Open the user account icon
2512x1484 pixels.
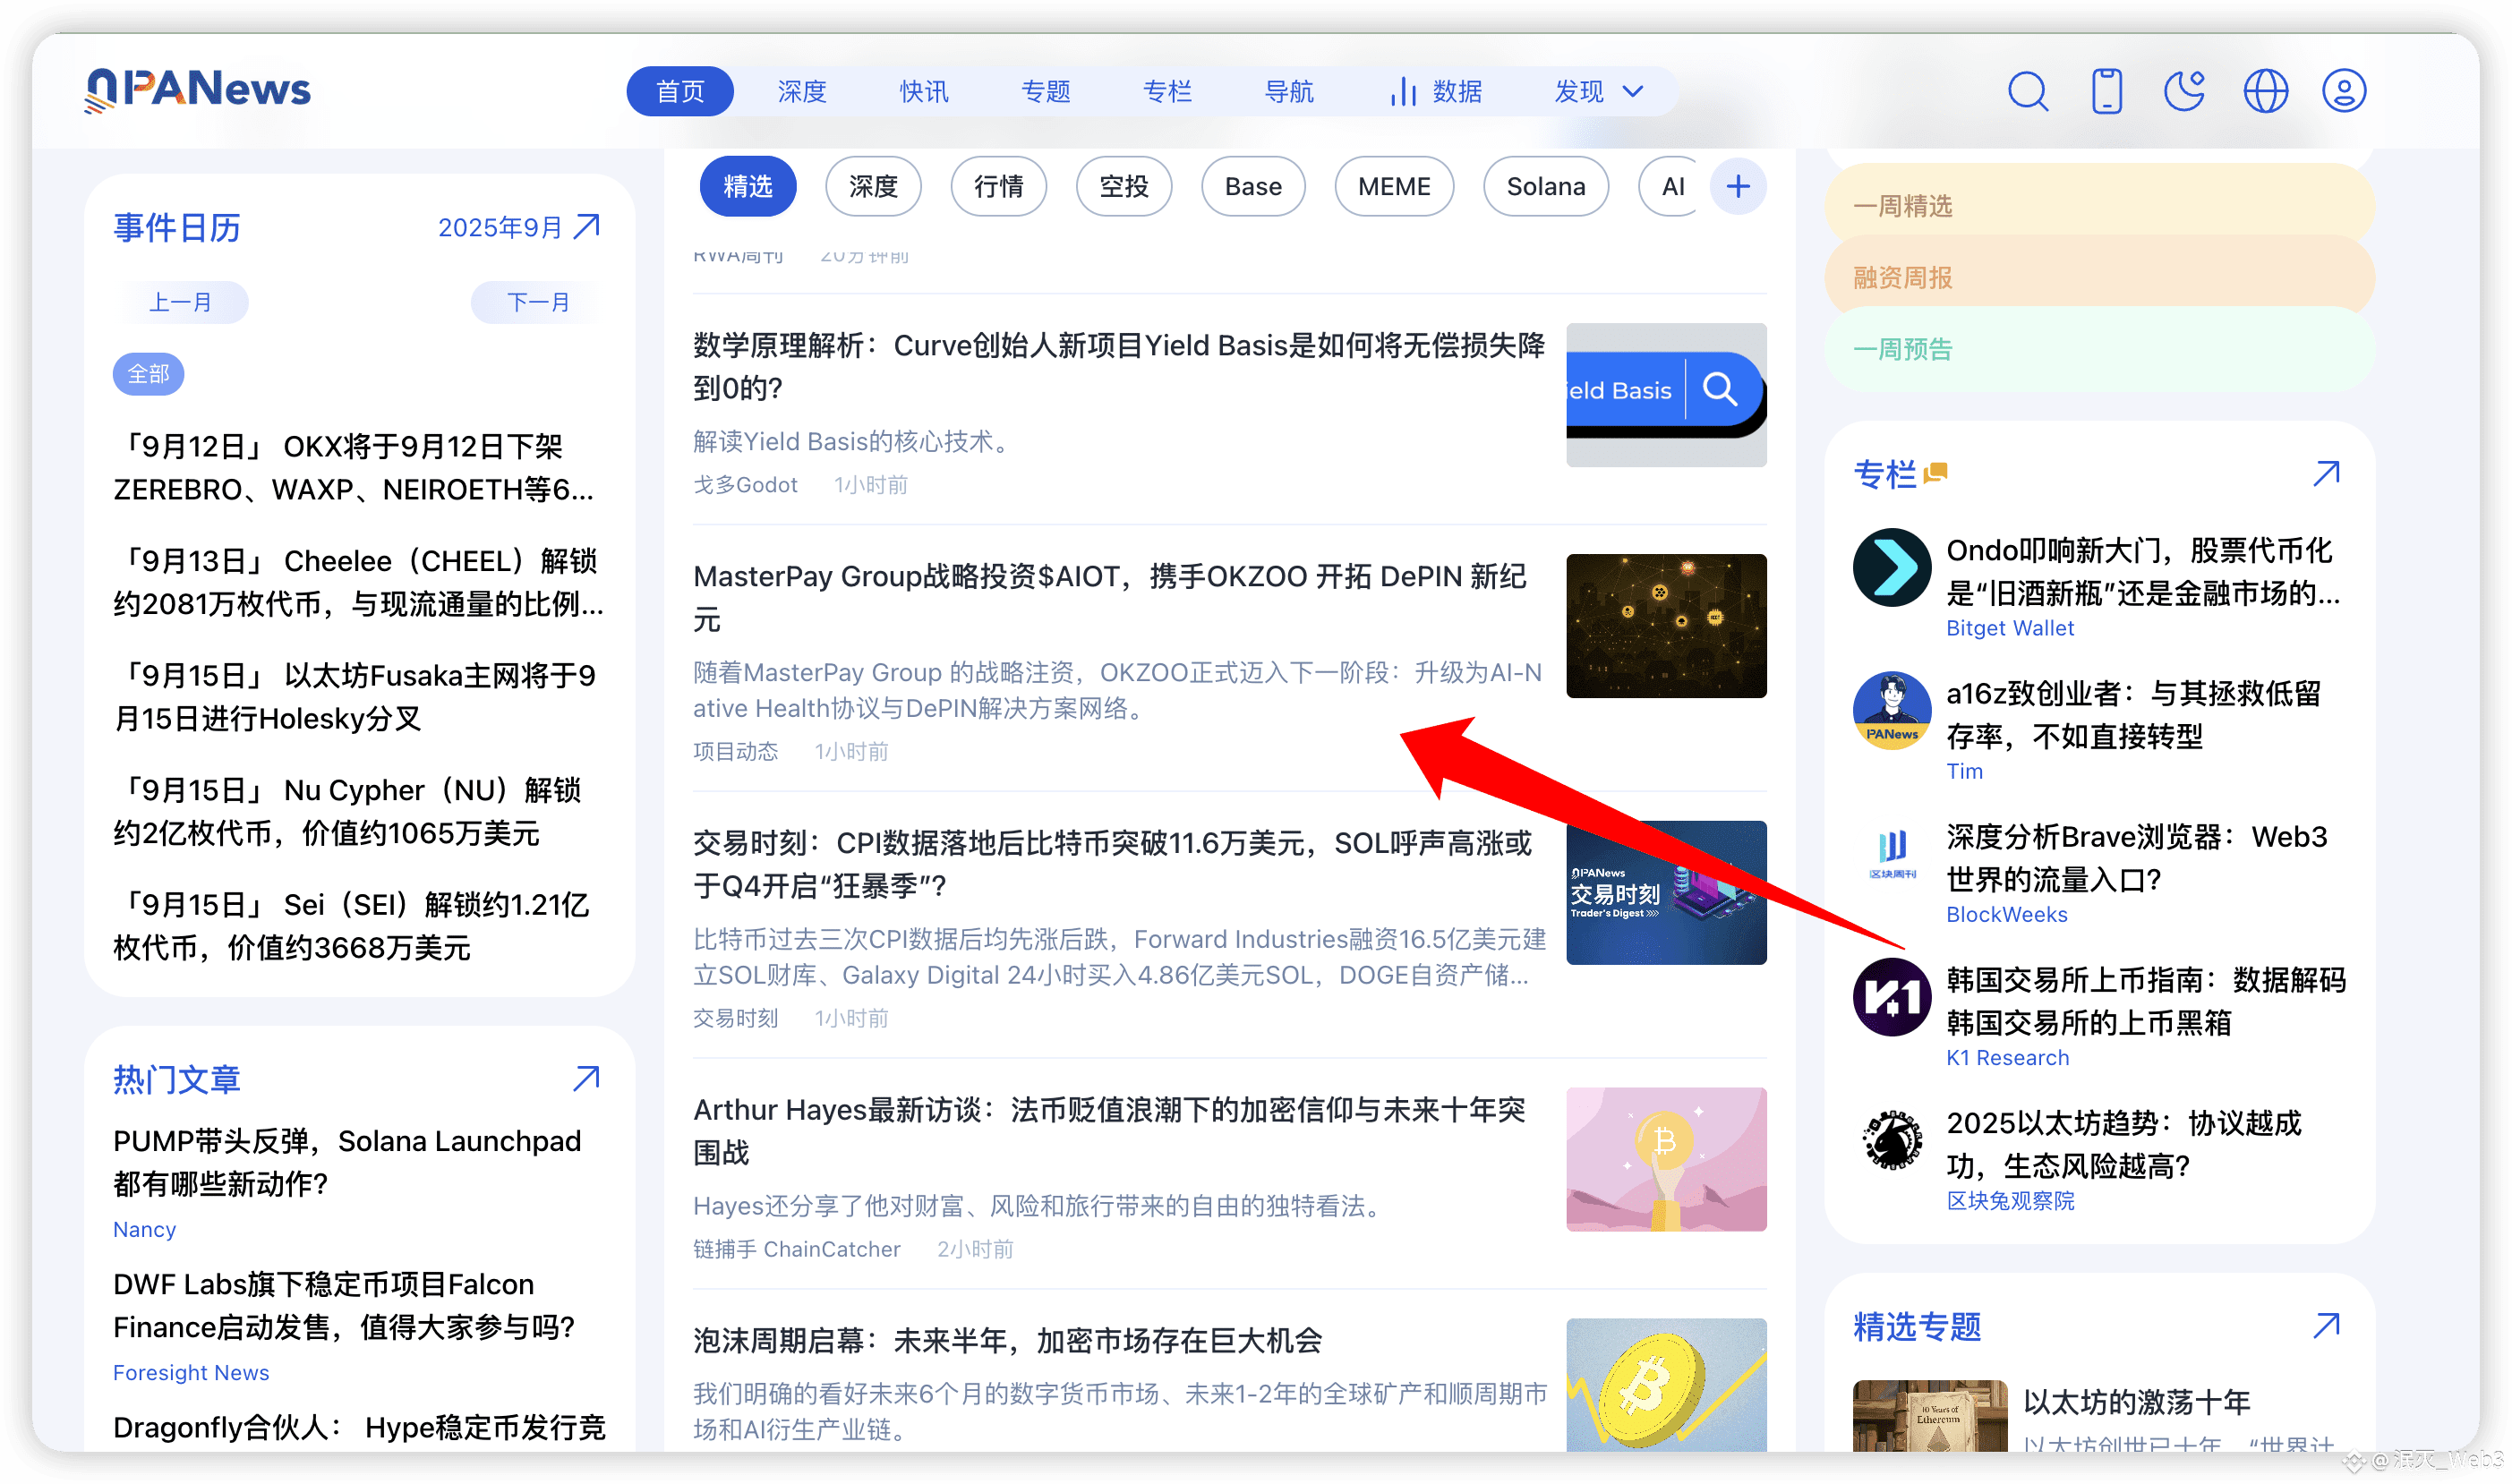coord(2343,91)
